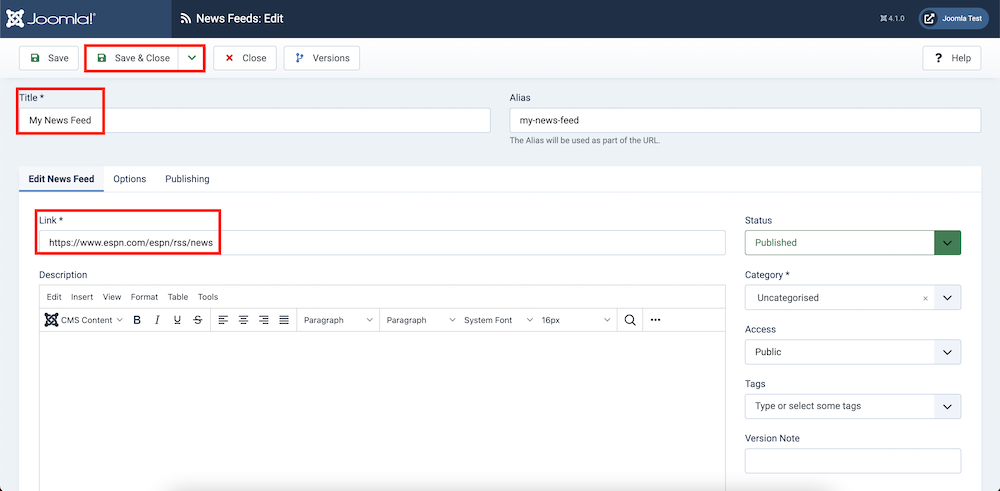This screenshot has height=491, width=1000.
Task: Switch to the Edit News Feed tab
Action: (x=61, y=179)
